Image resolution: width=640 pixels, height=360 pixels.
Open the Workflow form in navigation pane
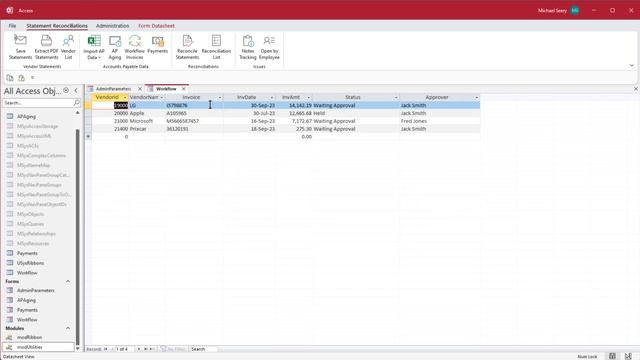(27, 320)
